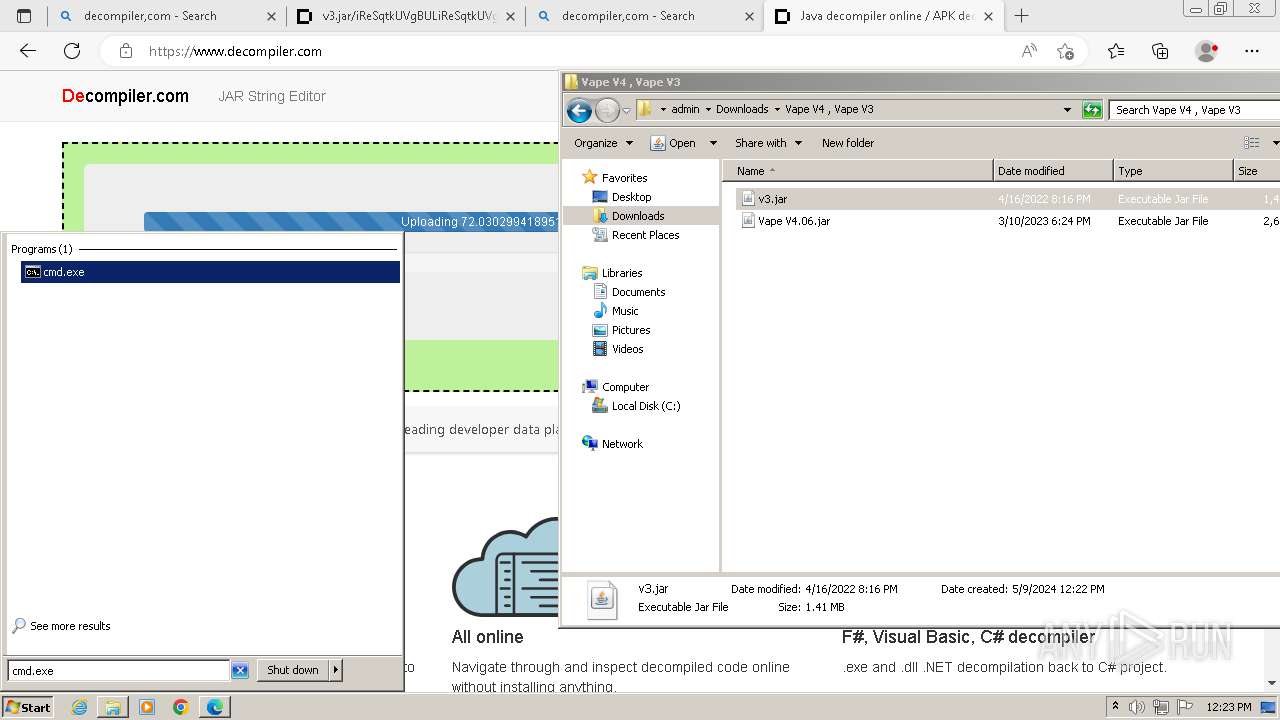This screenshot has width=1280, height=720.
Task: Sort by the Size column header
Action: coord(1257,171)
